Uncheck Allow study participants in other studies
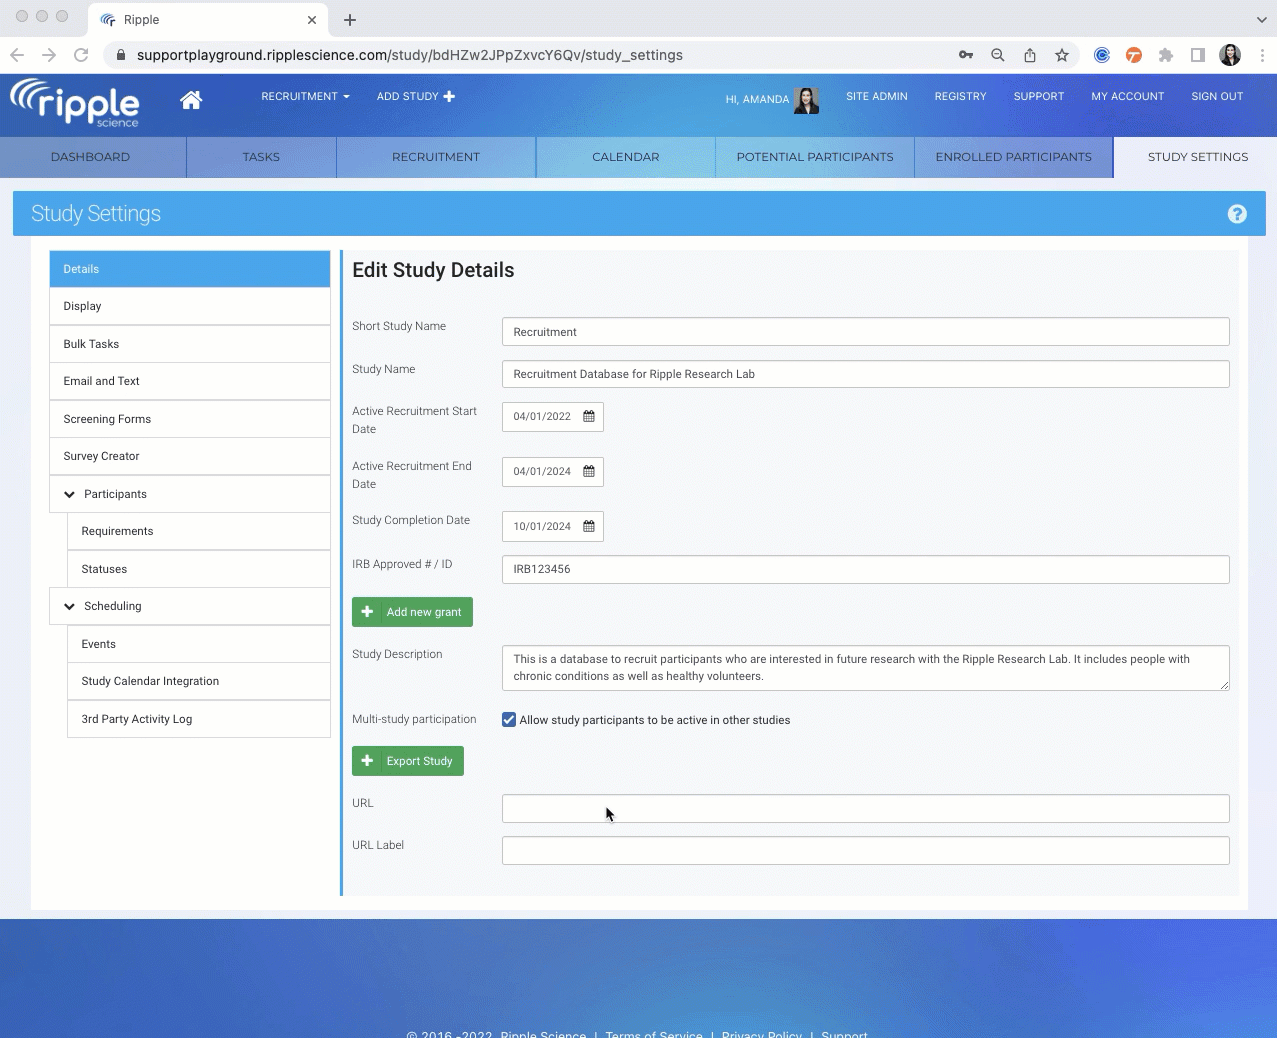This screenshot has height=1038, width=1277. click(x=509, y=720)
